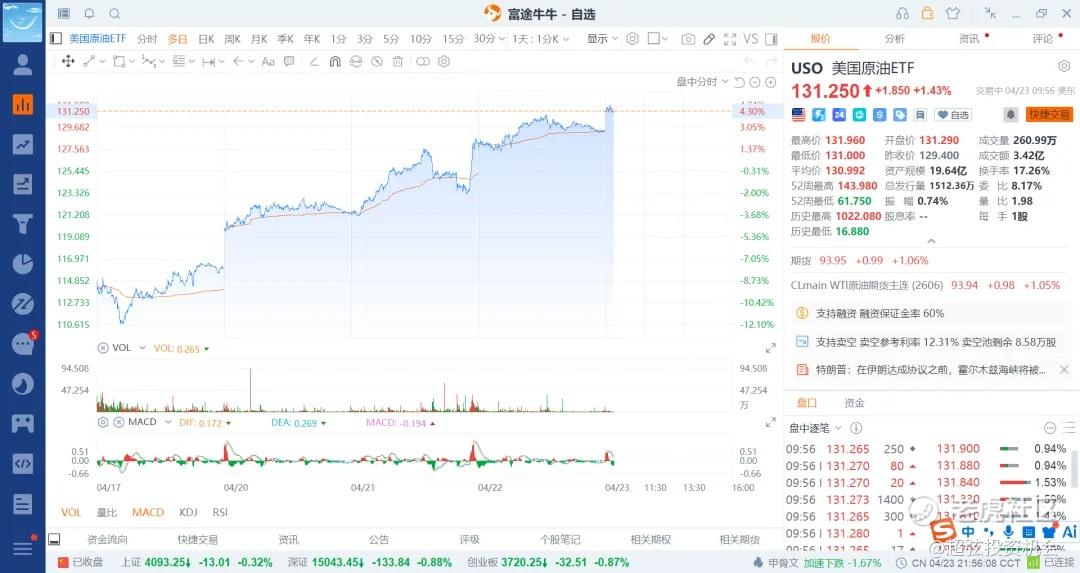Toggle the left watchlist panel
This screenshot has height=573, width=1080.
(x=56, y=39)
